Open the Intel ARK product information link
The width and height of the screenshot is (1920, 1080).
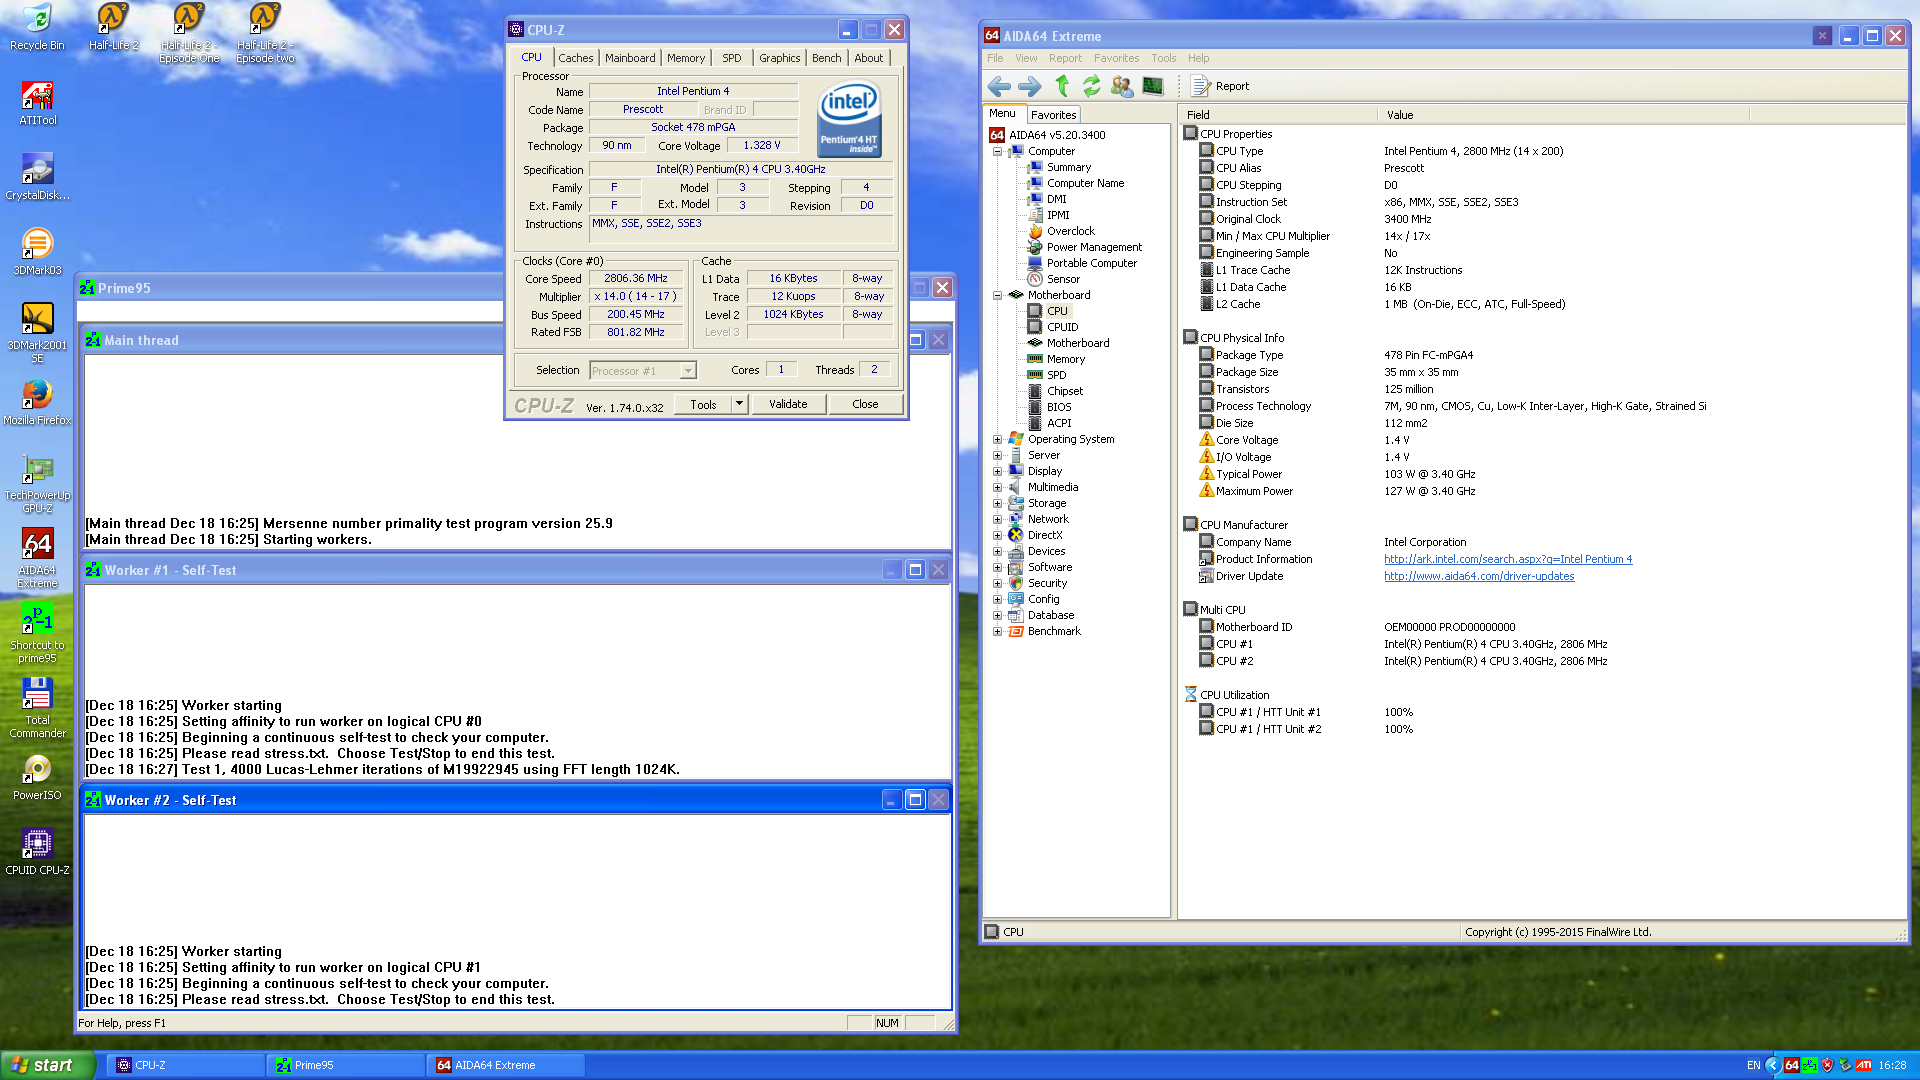tap(1507, 559)
